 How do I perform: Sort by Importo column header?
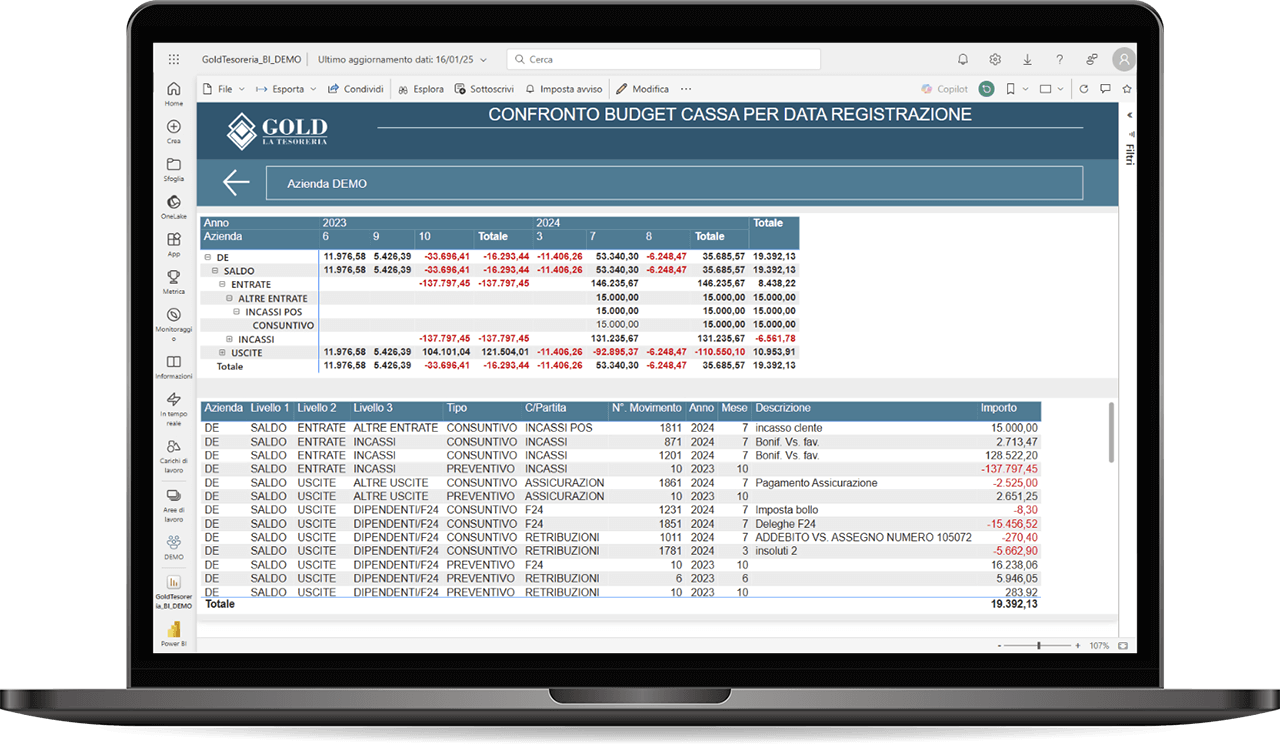998,408
